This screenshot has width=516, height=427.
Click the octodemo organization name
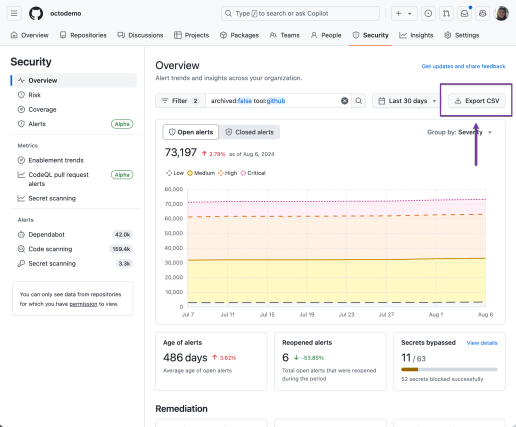(66, 14)
